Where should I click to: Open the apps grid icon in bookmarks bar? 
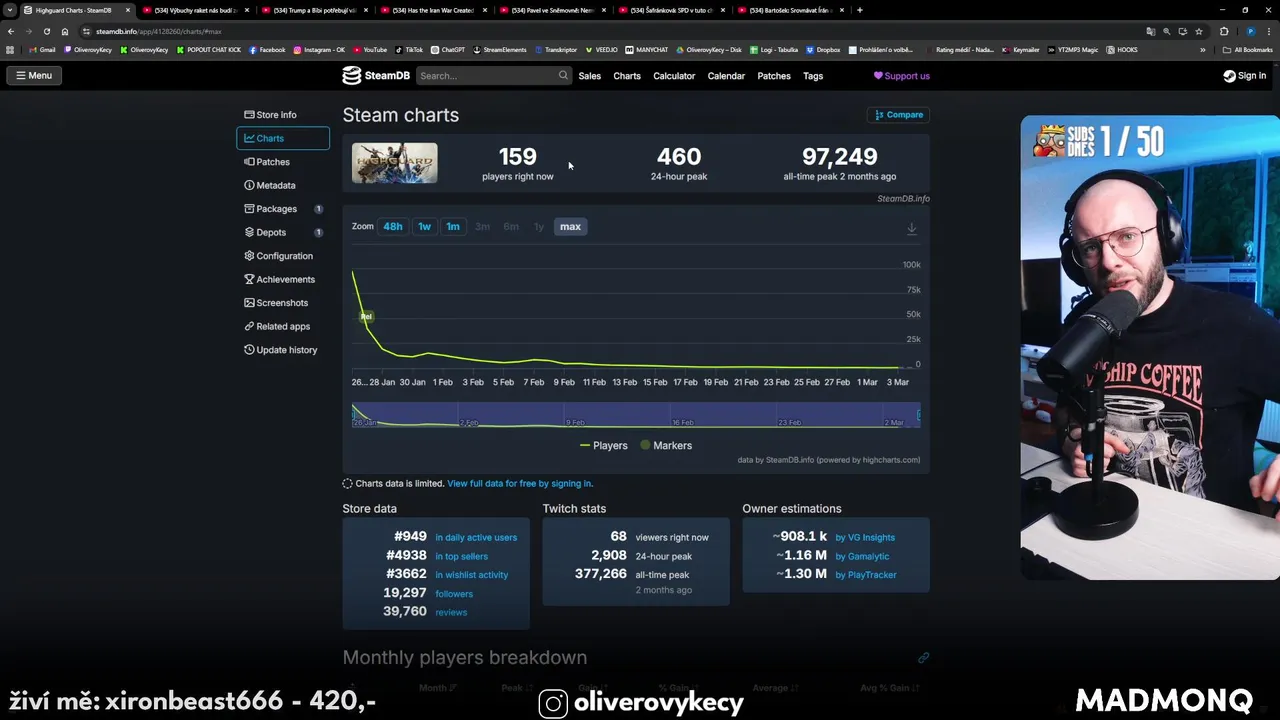[x=11, y=49]
